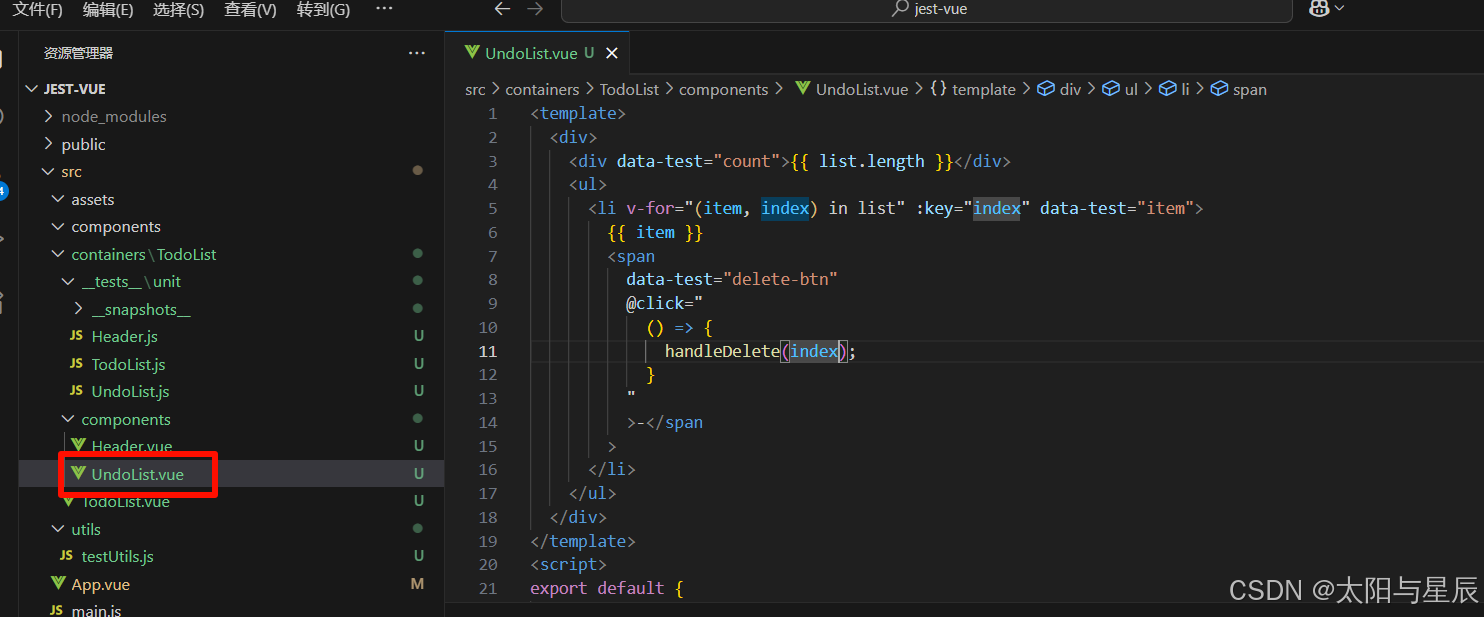Viewport: 1484px width, 617px height.
Task: Click line number 11 in the gutter
Action: click(x=487, y=351)
